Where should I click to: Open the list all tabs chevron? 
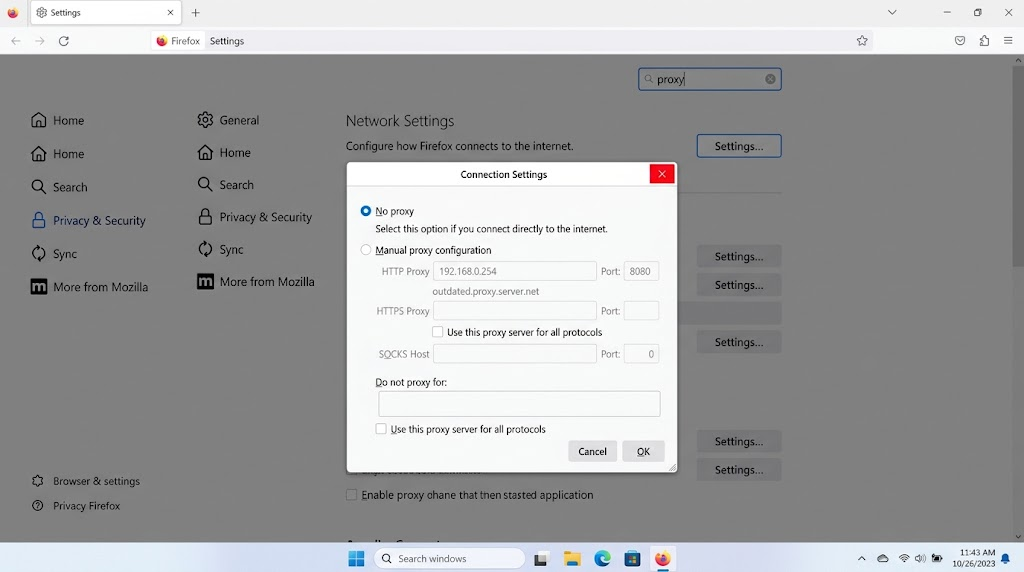click(892, 12)
